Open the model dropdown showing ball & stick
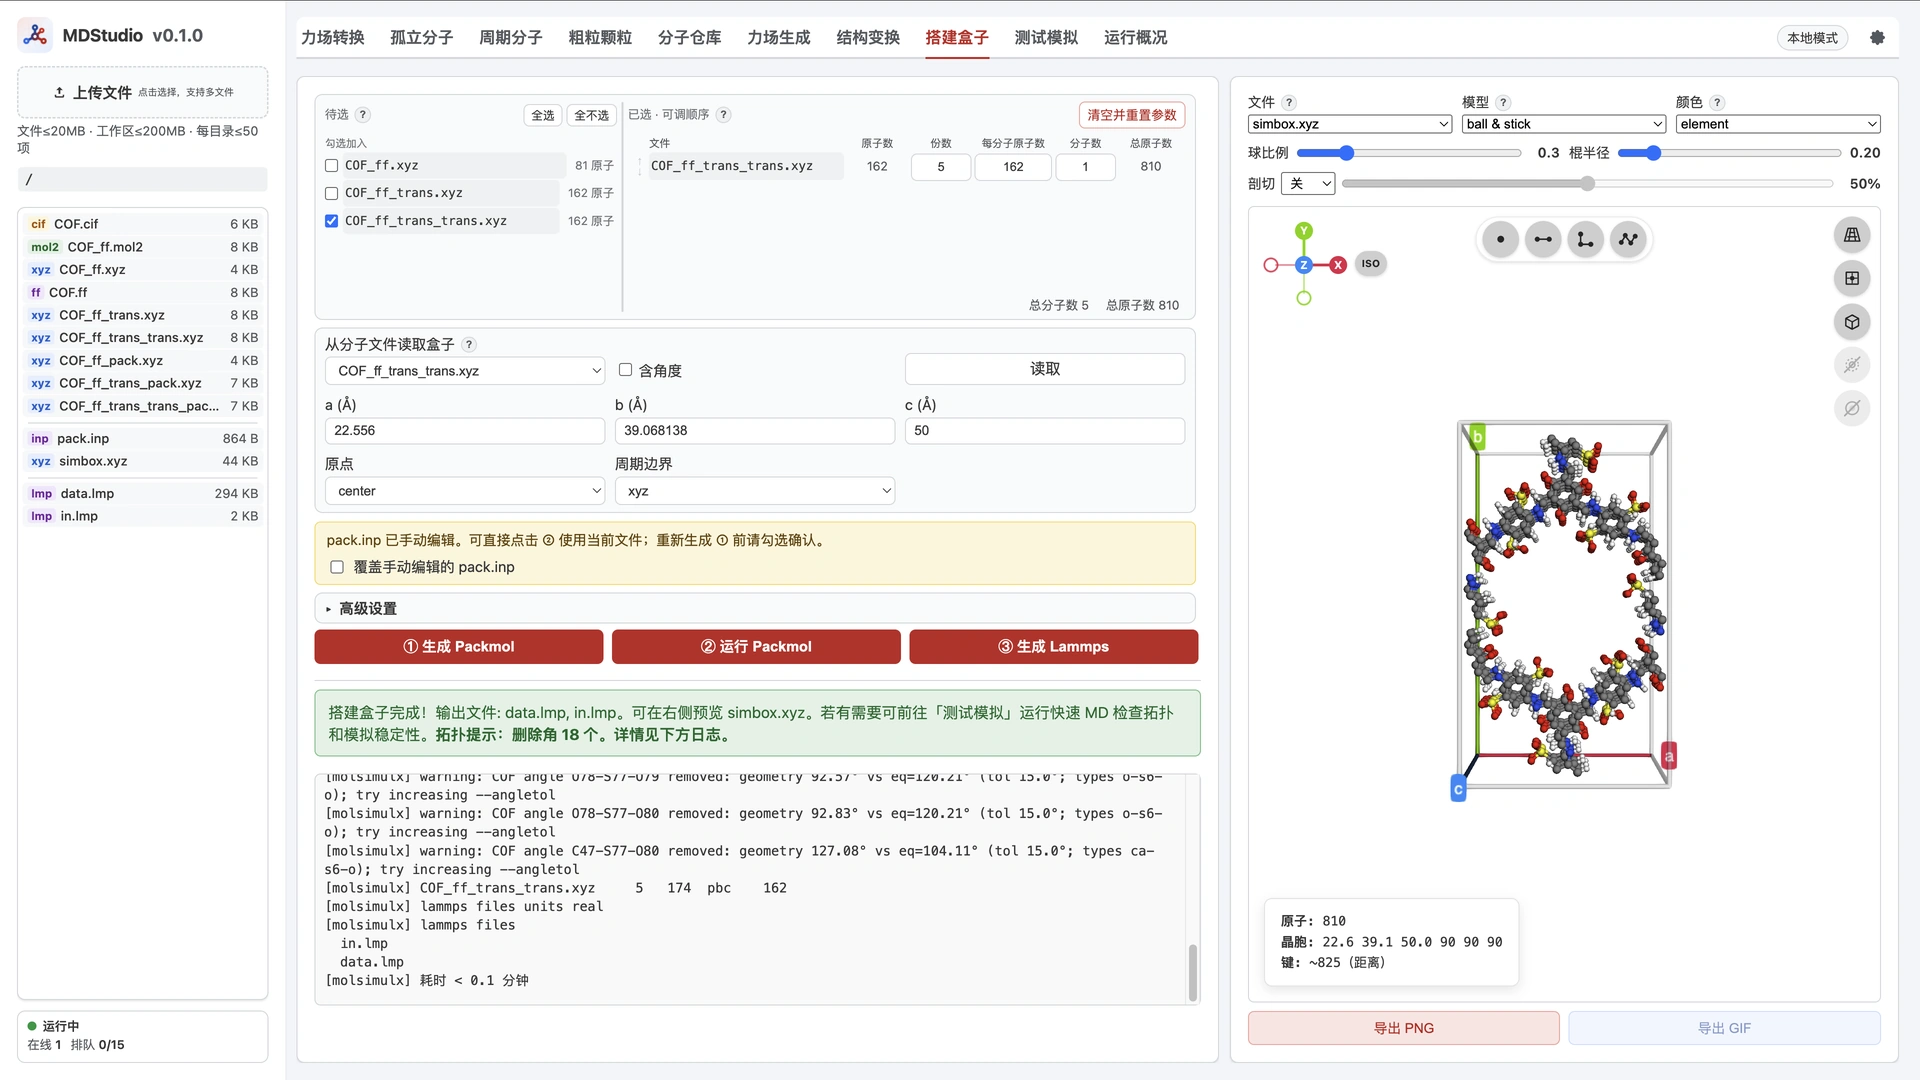 [x=1564, y=124]
